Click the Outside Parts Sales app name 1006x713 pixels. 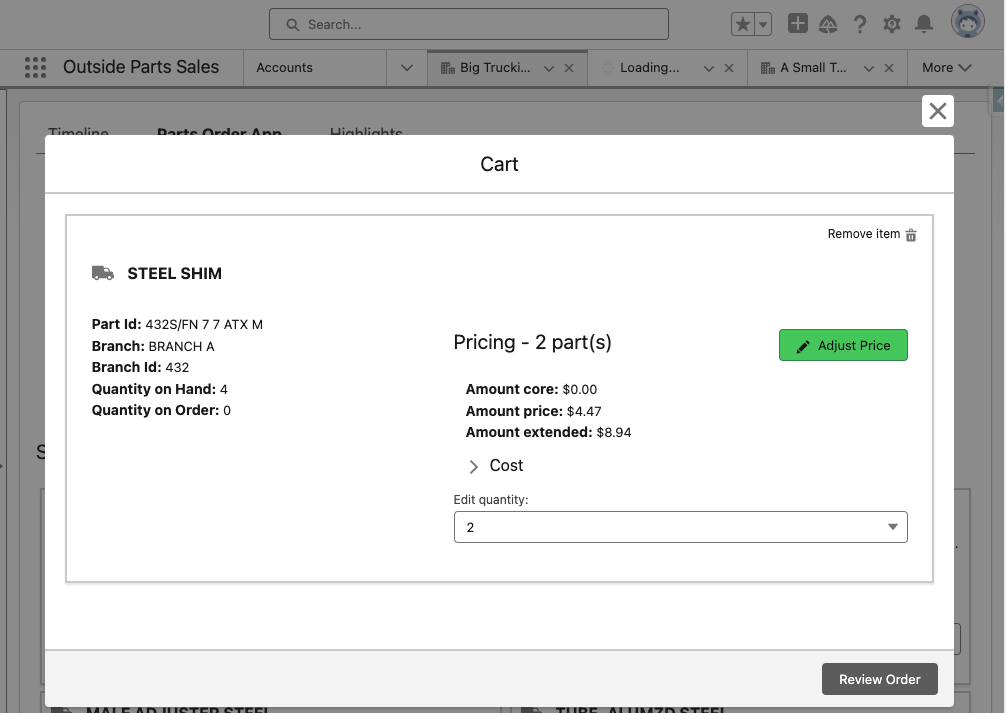pos(141,67)
